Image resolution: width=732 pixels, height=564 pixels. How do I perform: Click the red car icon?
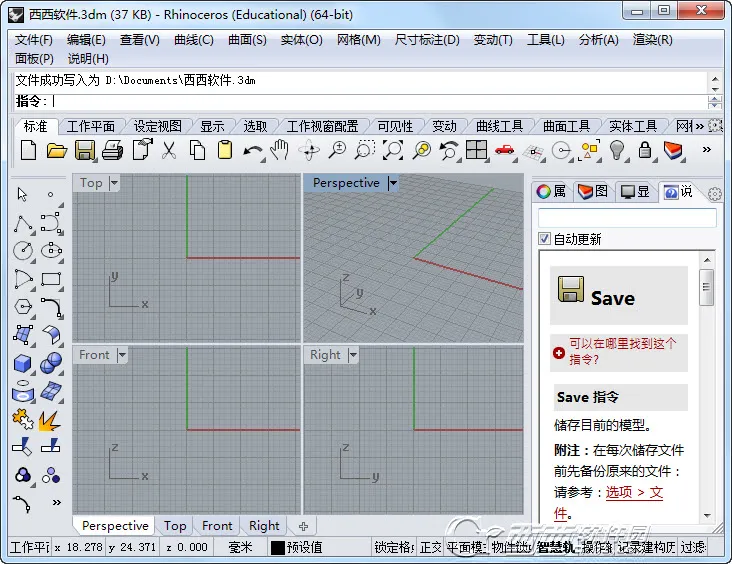click(x=505, y=150)
